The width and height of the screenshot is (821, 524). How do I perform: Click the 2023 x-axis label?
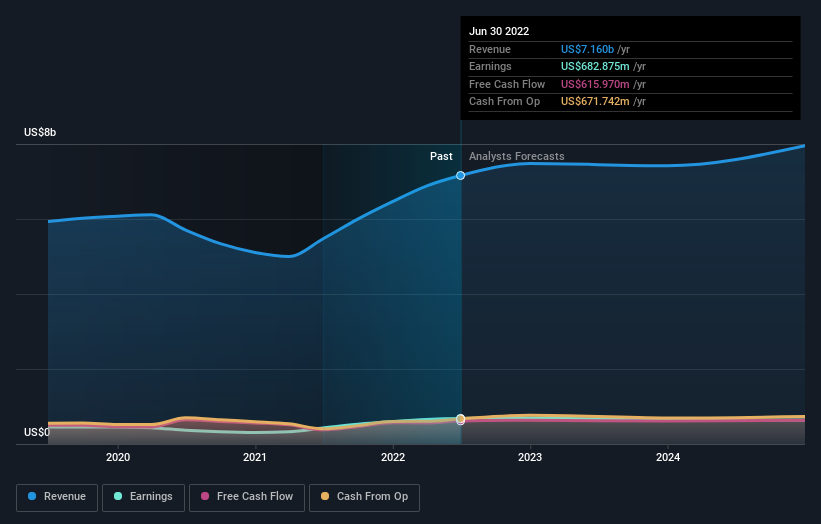(x=530, y=457)
